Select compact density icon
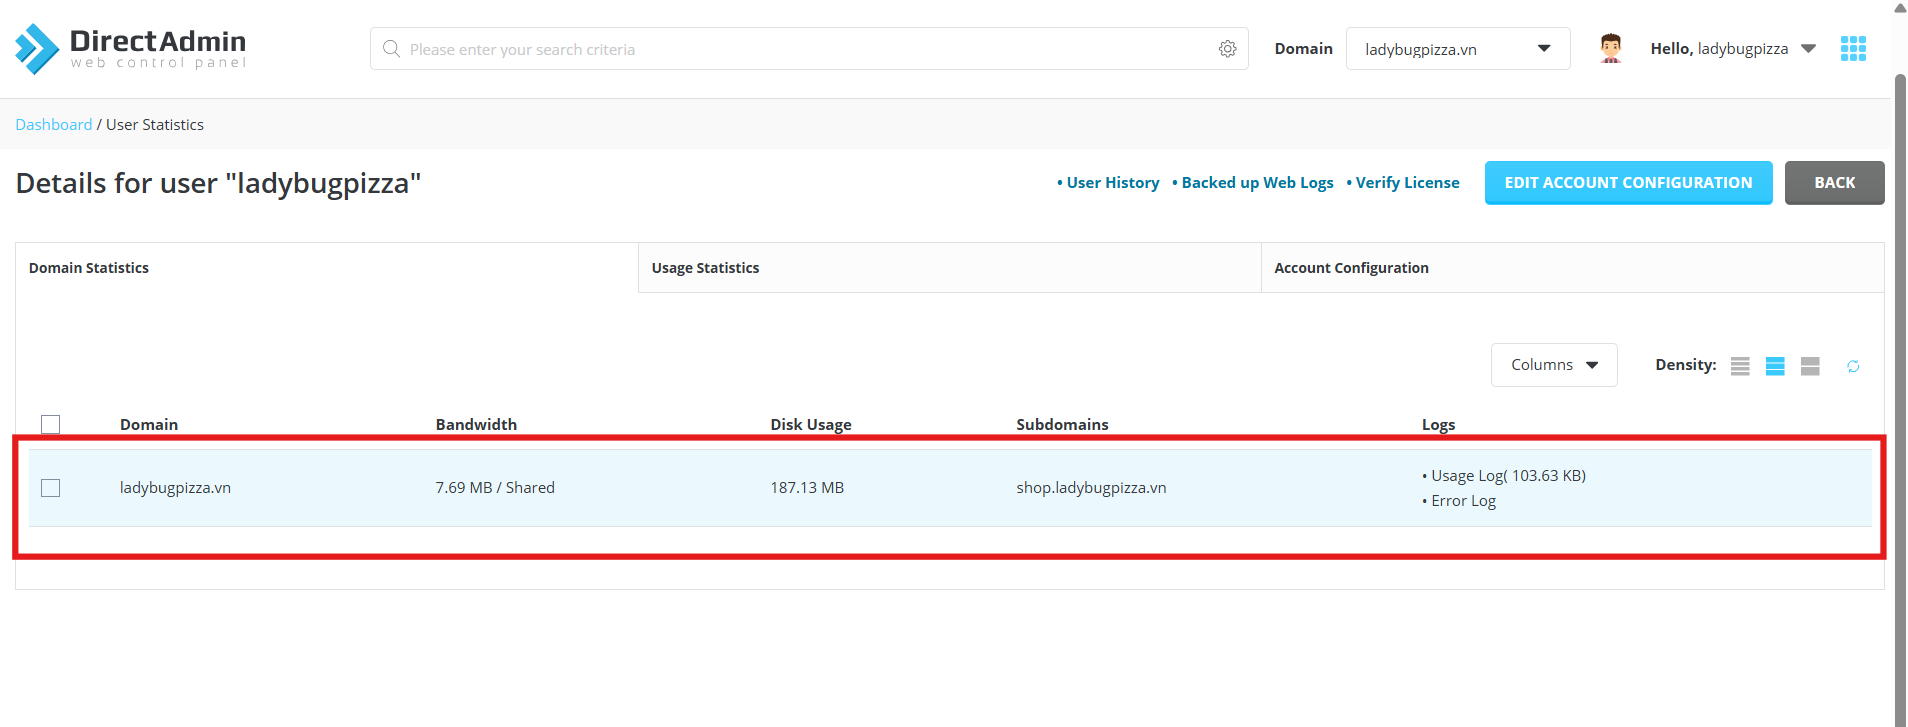 coord(1740,366)
